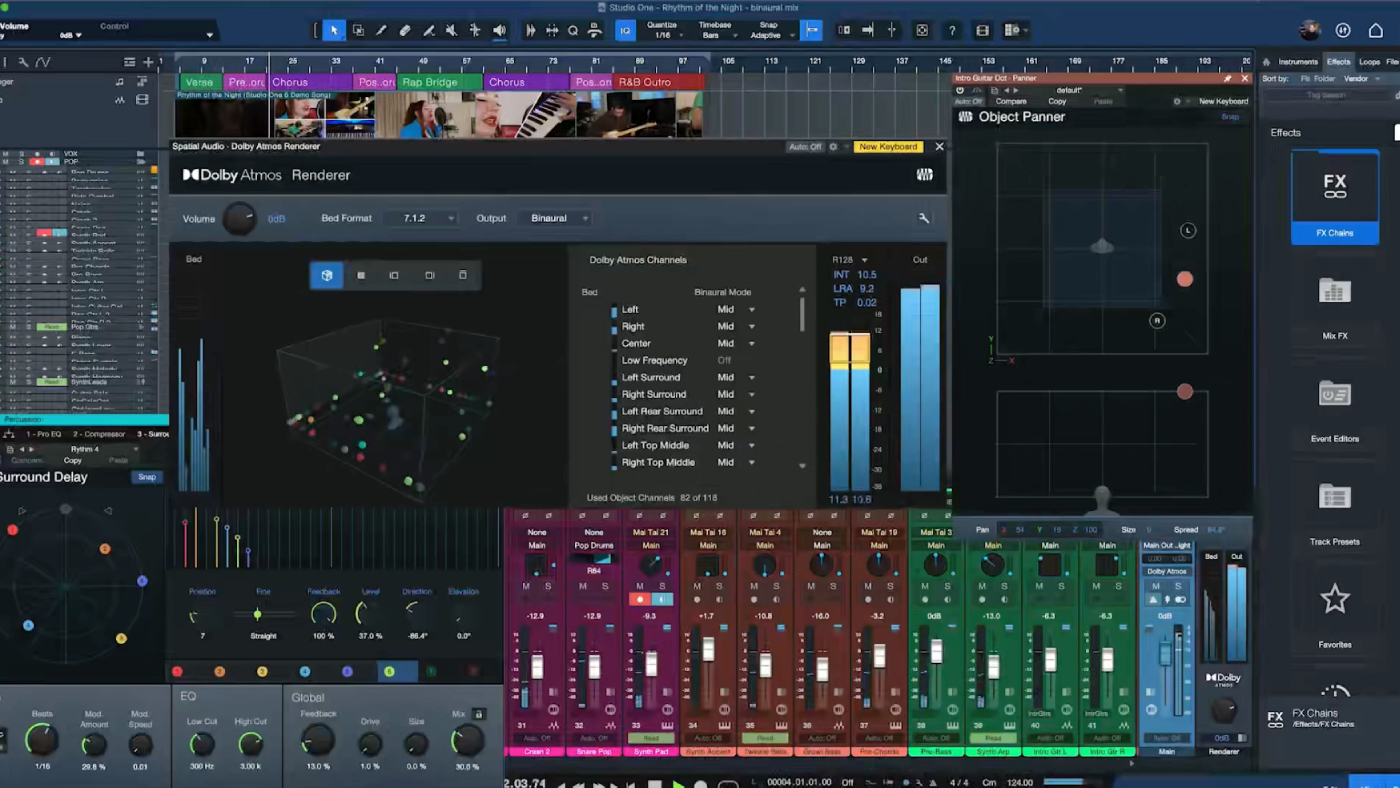
Task: Open the FX Chains folder
Action: point(1334,197)
